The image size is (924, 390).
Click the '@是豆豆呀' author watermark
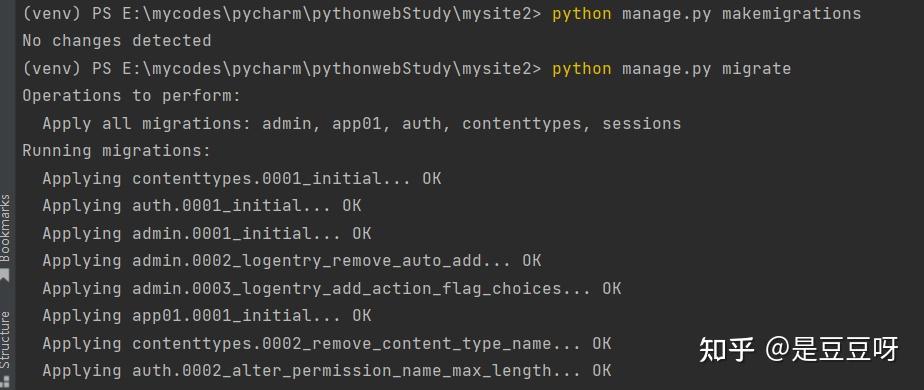click(x=832, y=349)
